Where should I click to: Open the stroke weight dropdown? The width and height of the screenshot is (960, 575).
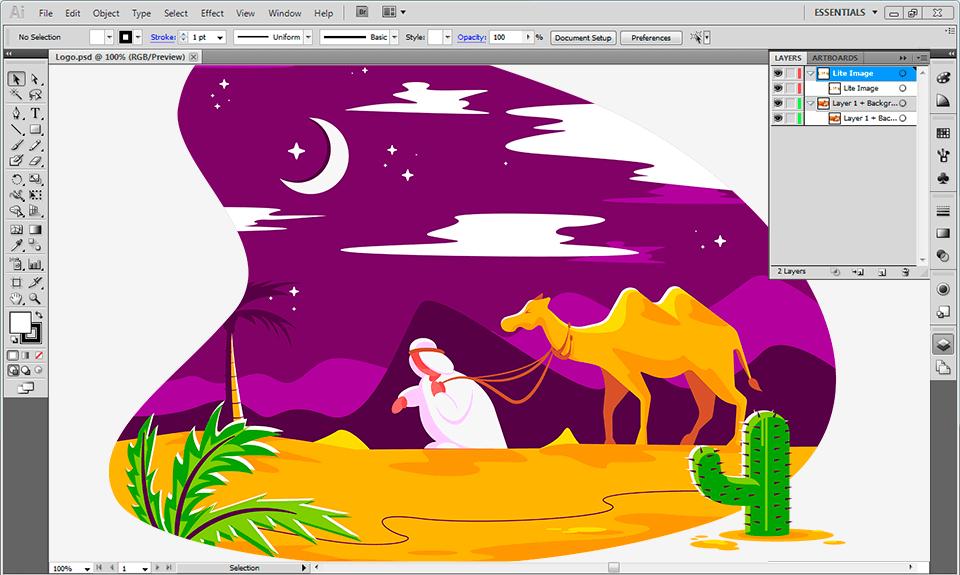(220, 37)
